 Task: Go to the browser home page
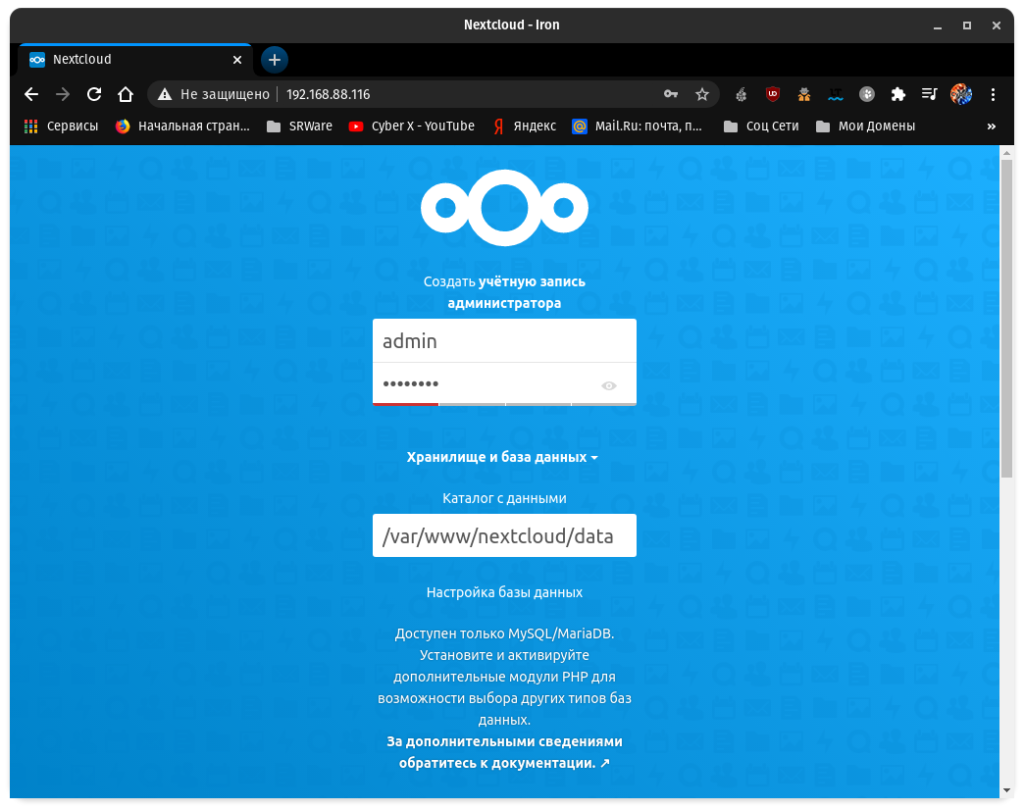click(x=125, y=94)
